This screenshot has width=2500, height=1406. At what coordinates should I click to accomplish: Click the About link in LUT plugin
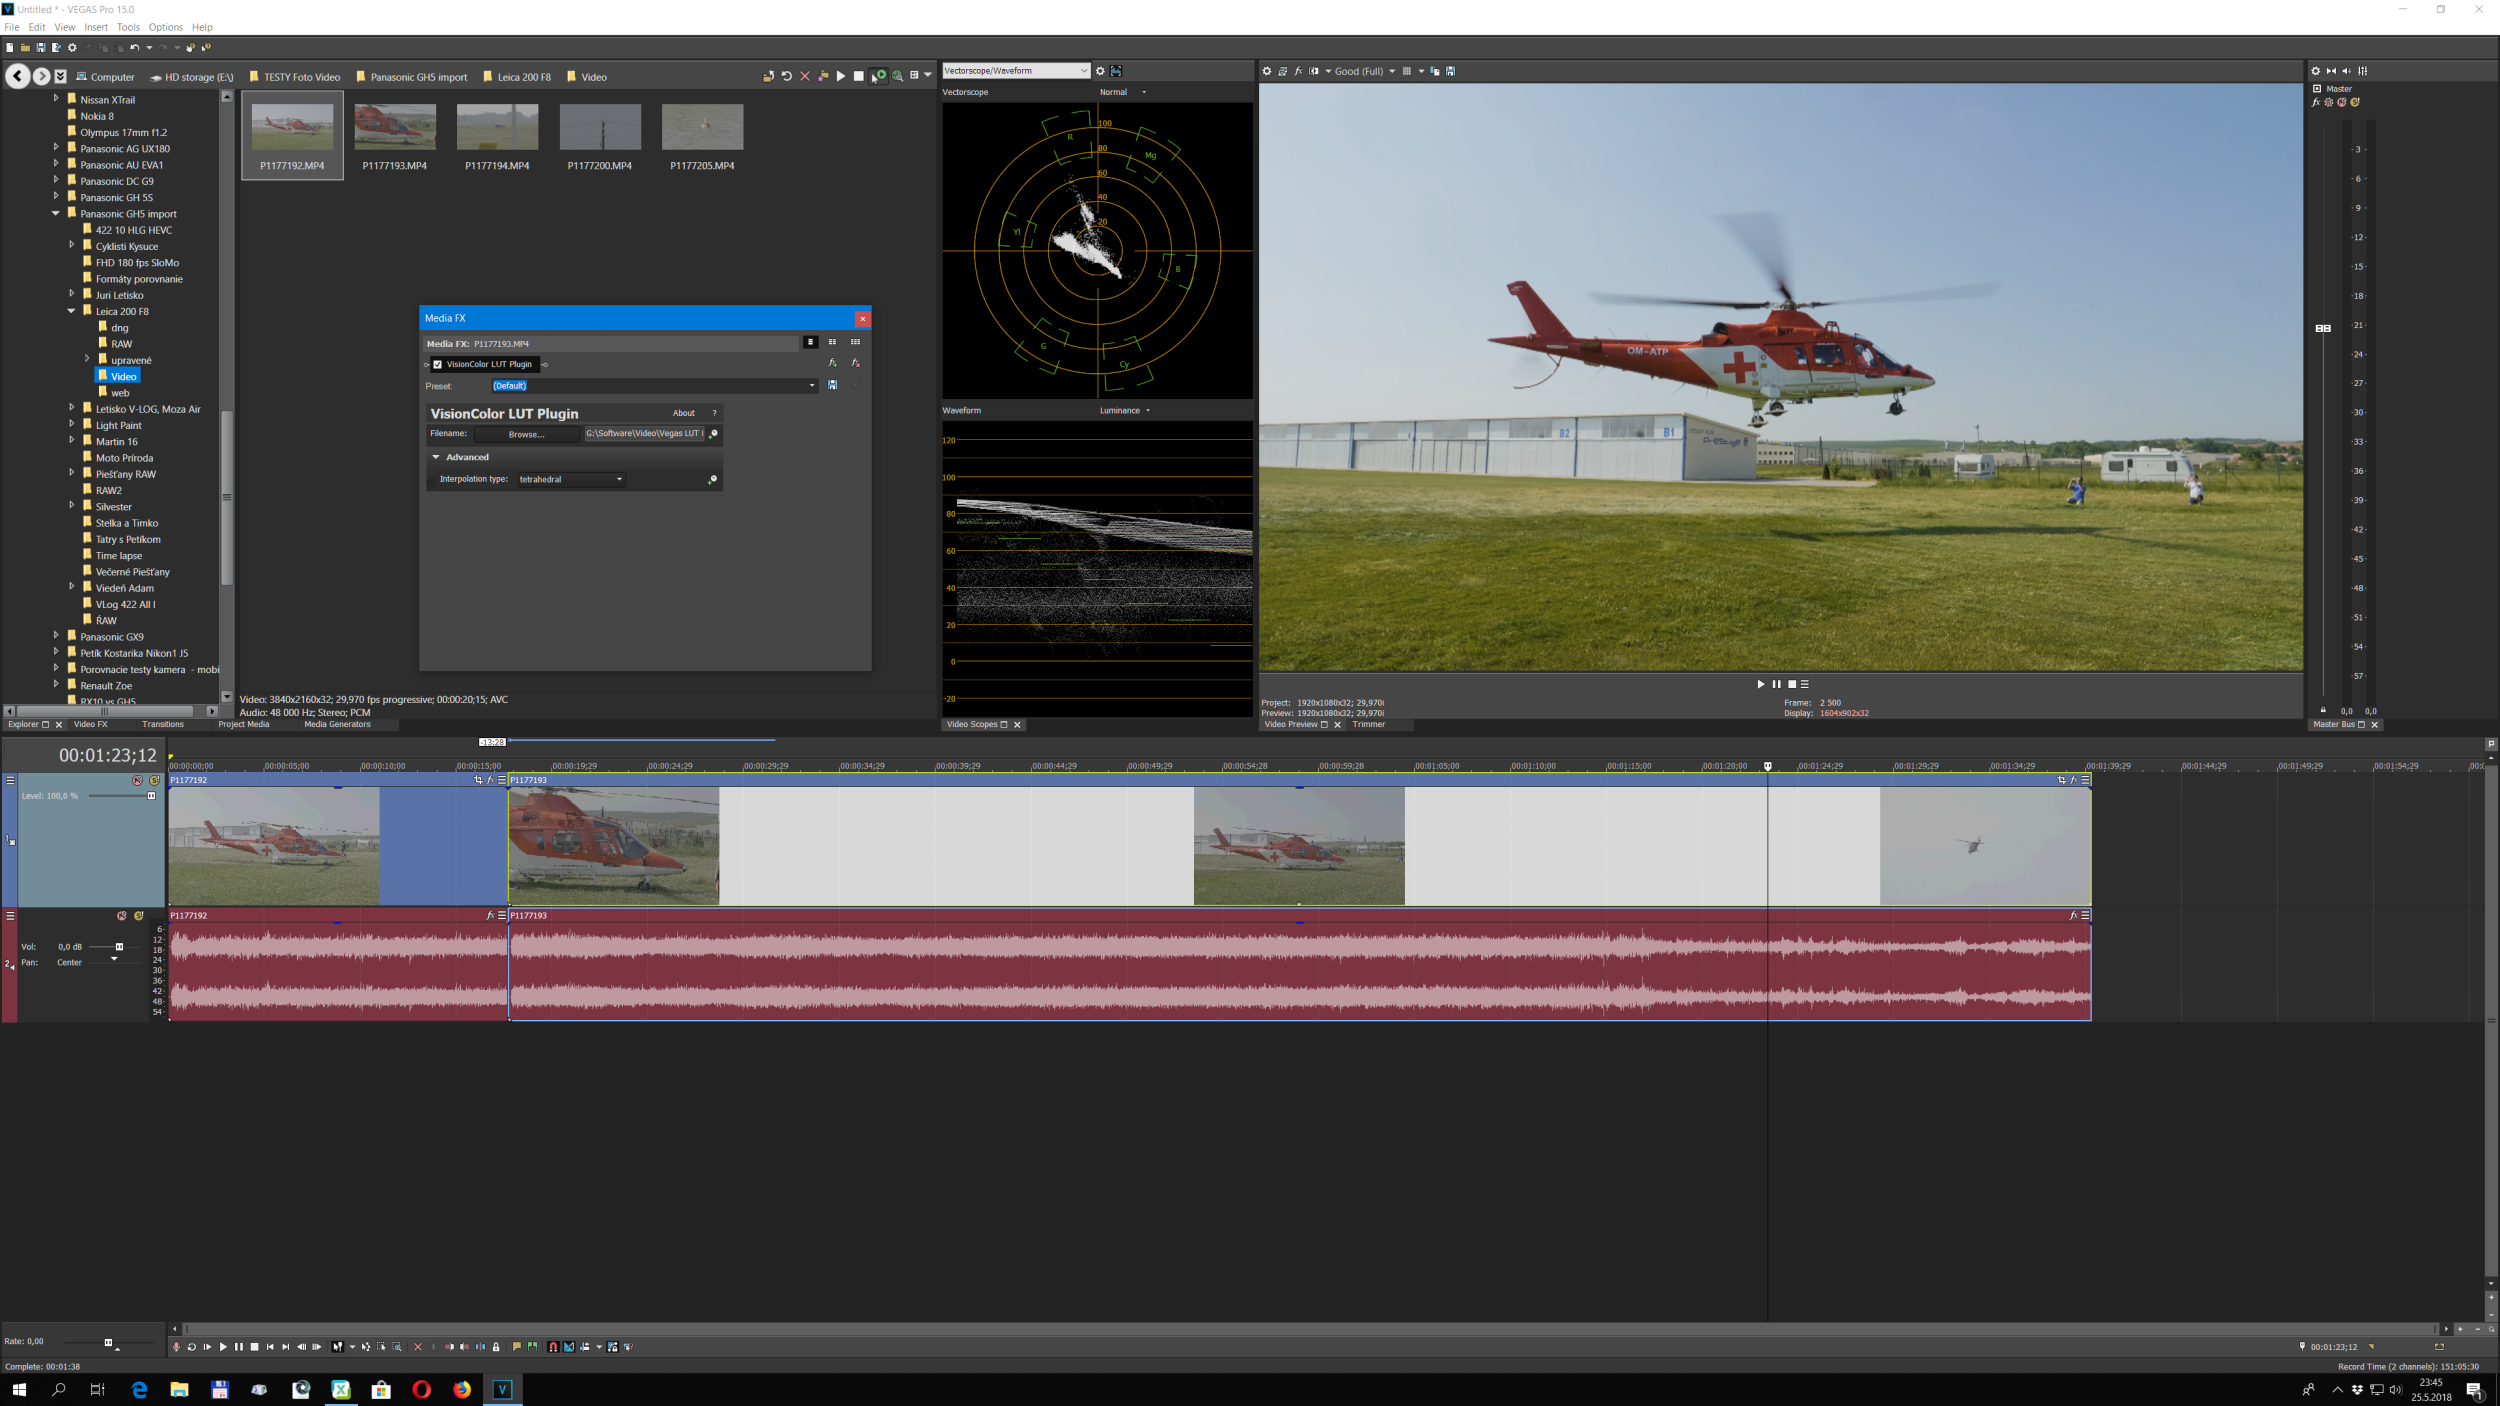pyautogui.click(x=683, y=413)
